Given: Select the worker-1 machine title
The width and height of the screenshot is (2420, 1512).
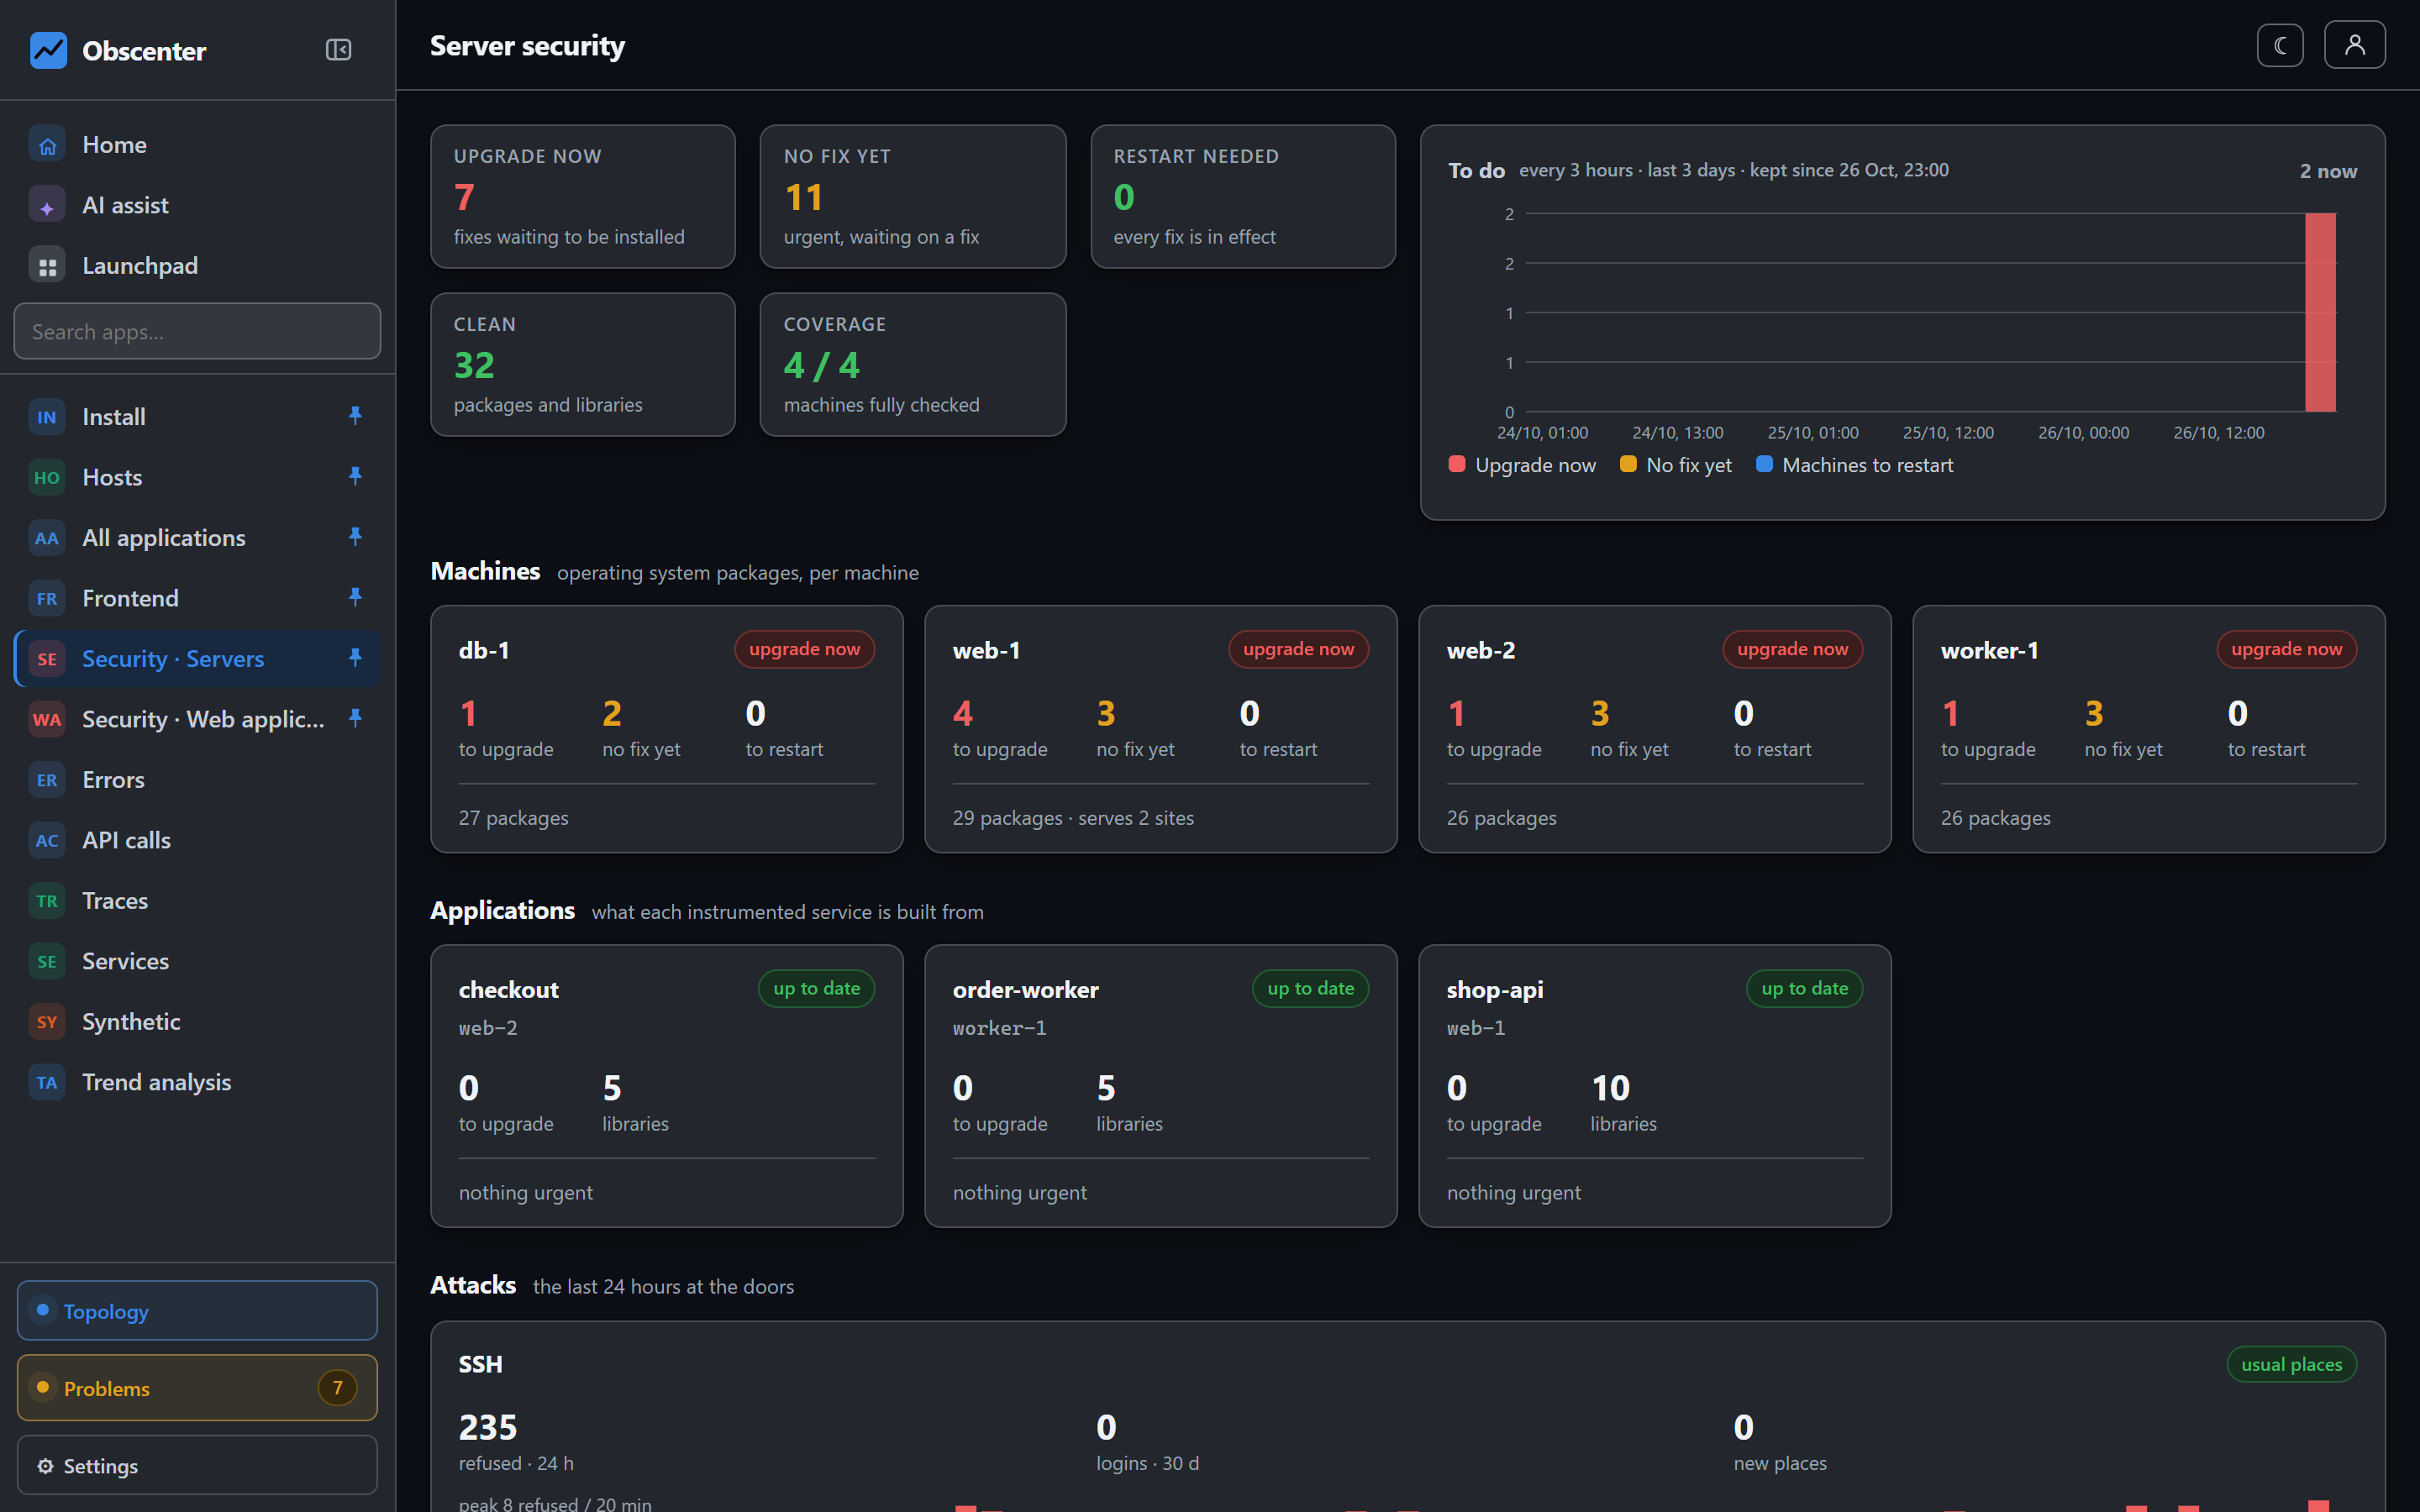Looking at the screenshot, I should click(x=1989, y=650).
